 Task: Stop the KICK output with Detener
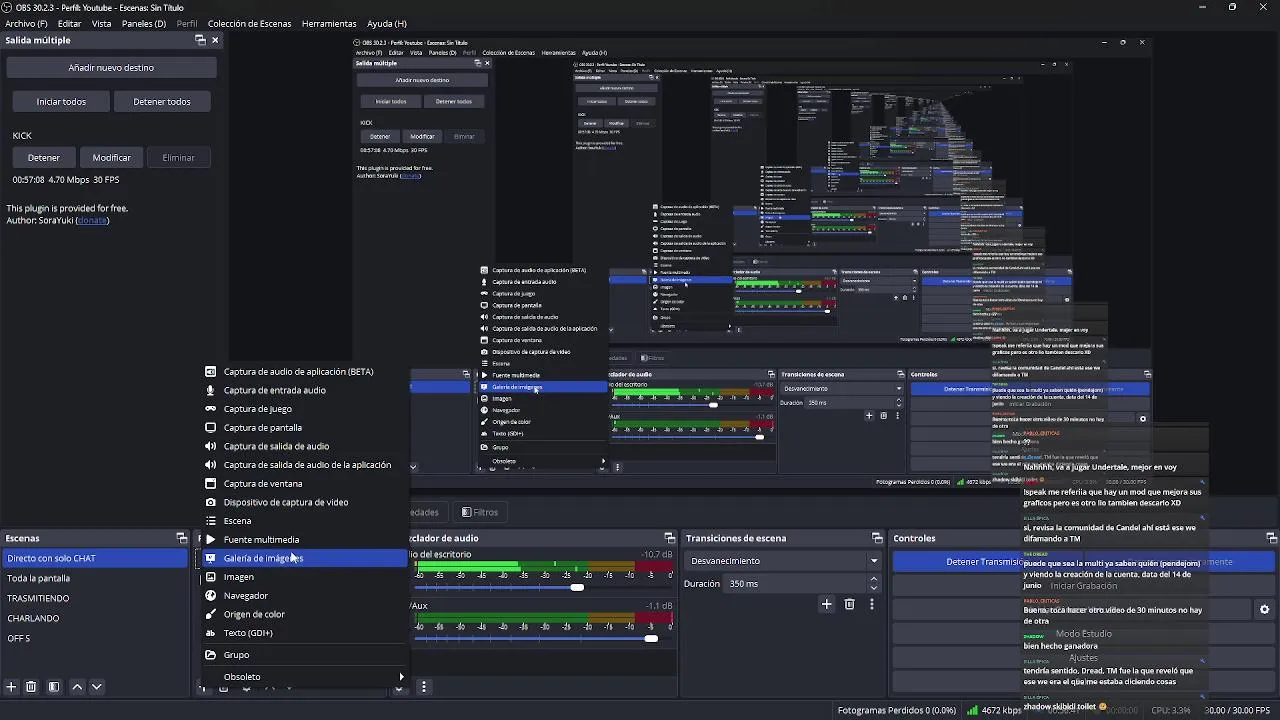click(43, 157)
